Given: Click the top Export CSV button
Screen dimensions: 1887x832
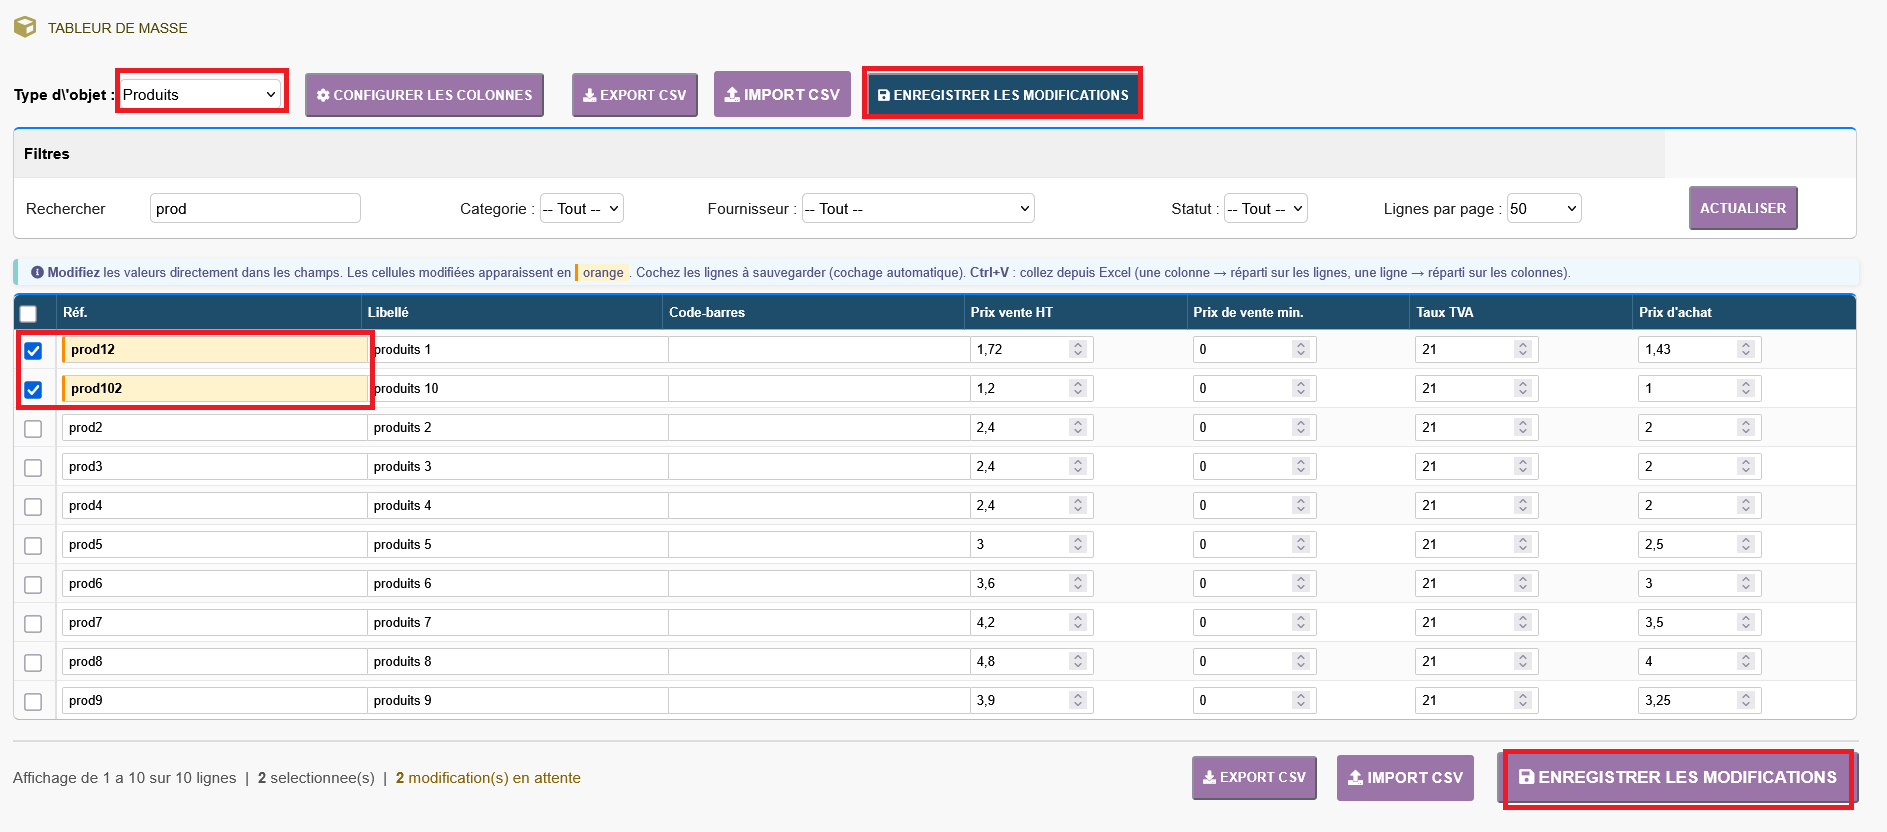Looking at the screenshot, I should coord(634,95).
